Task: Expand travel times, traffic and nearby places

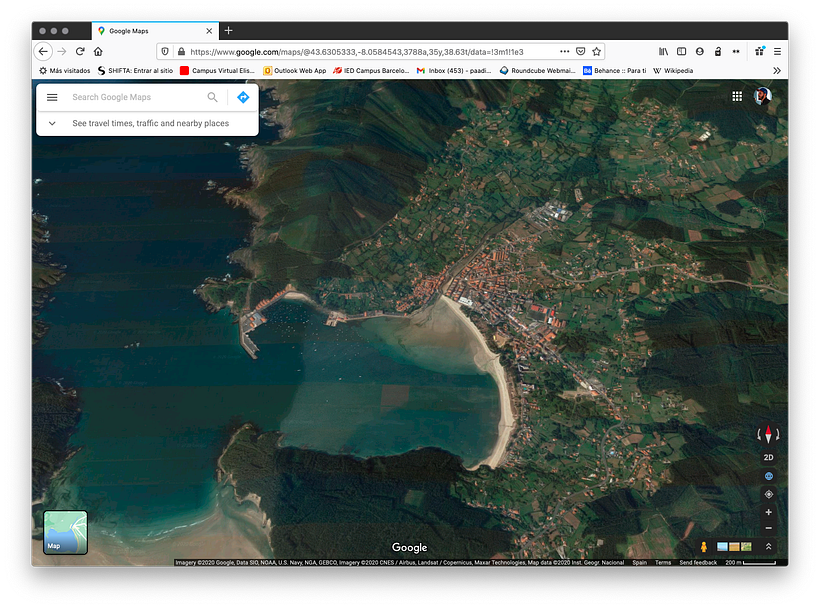Action: tap(52, 123)
